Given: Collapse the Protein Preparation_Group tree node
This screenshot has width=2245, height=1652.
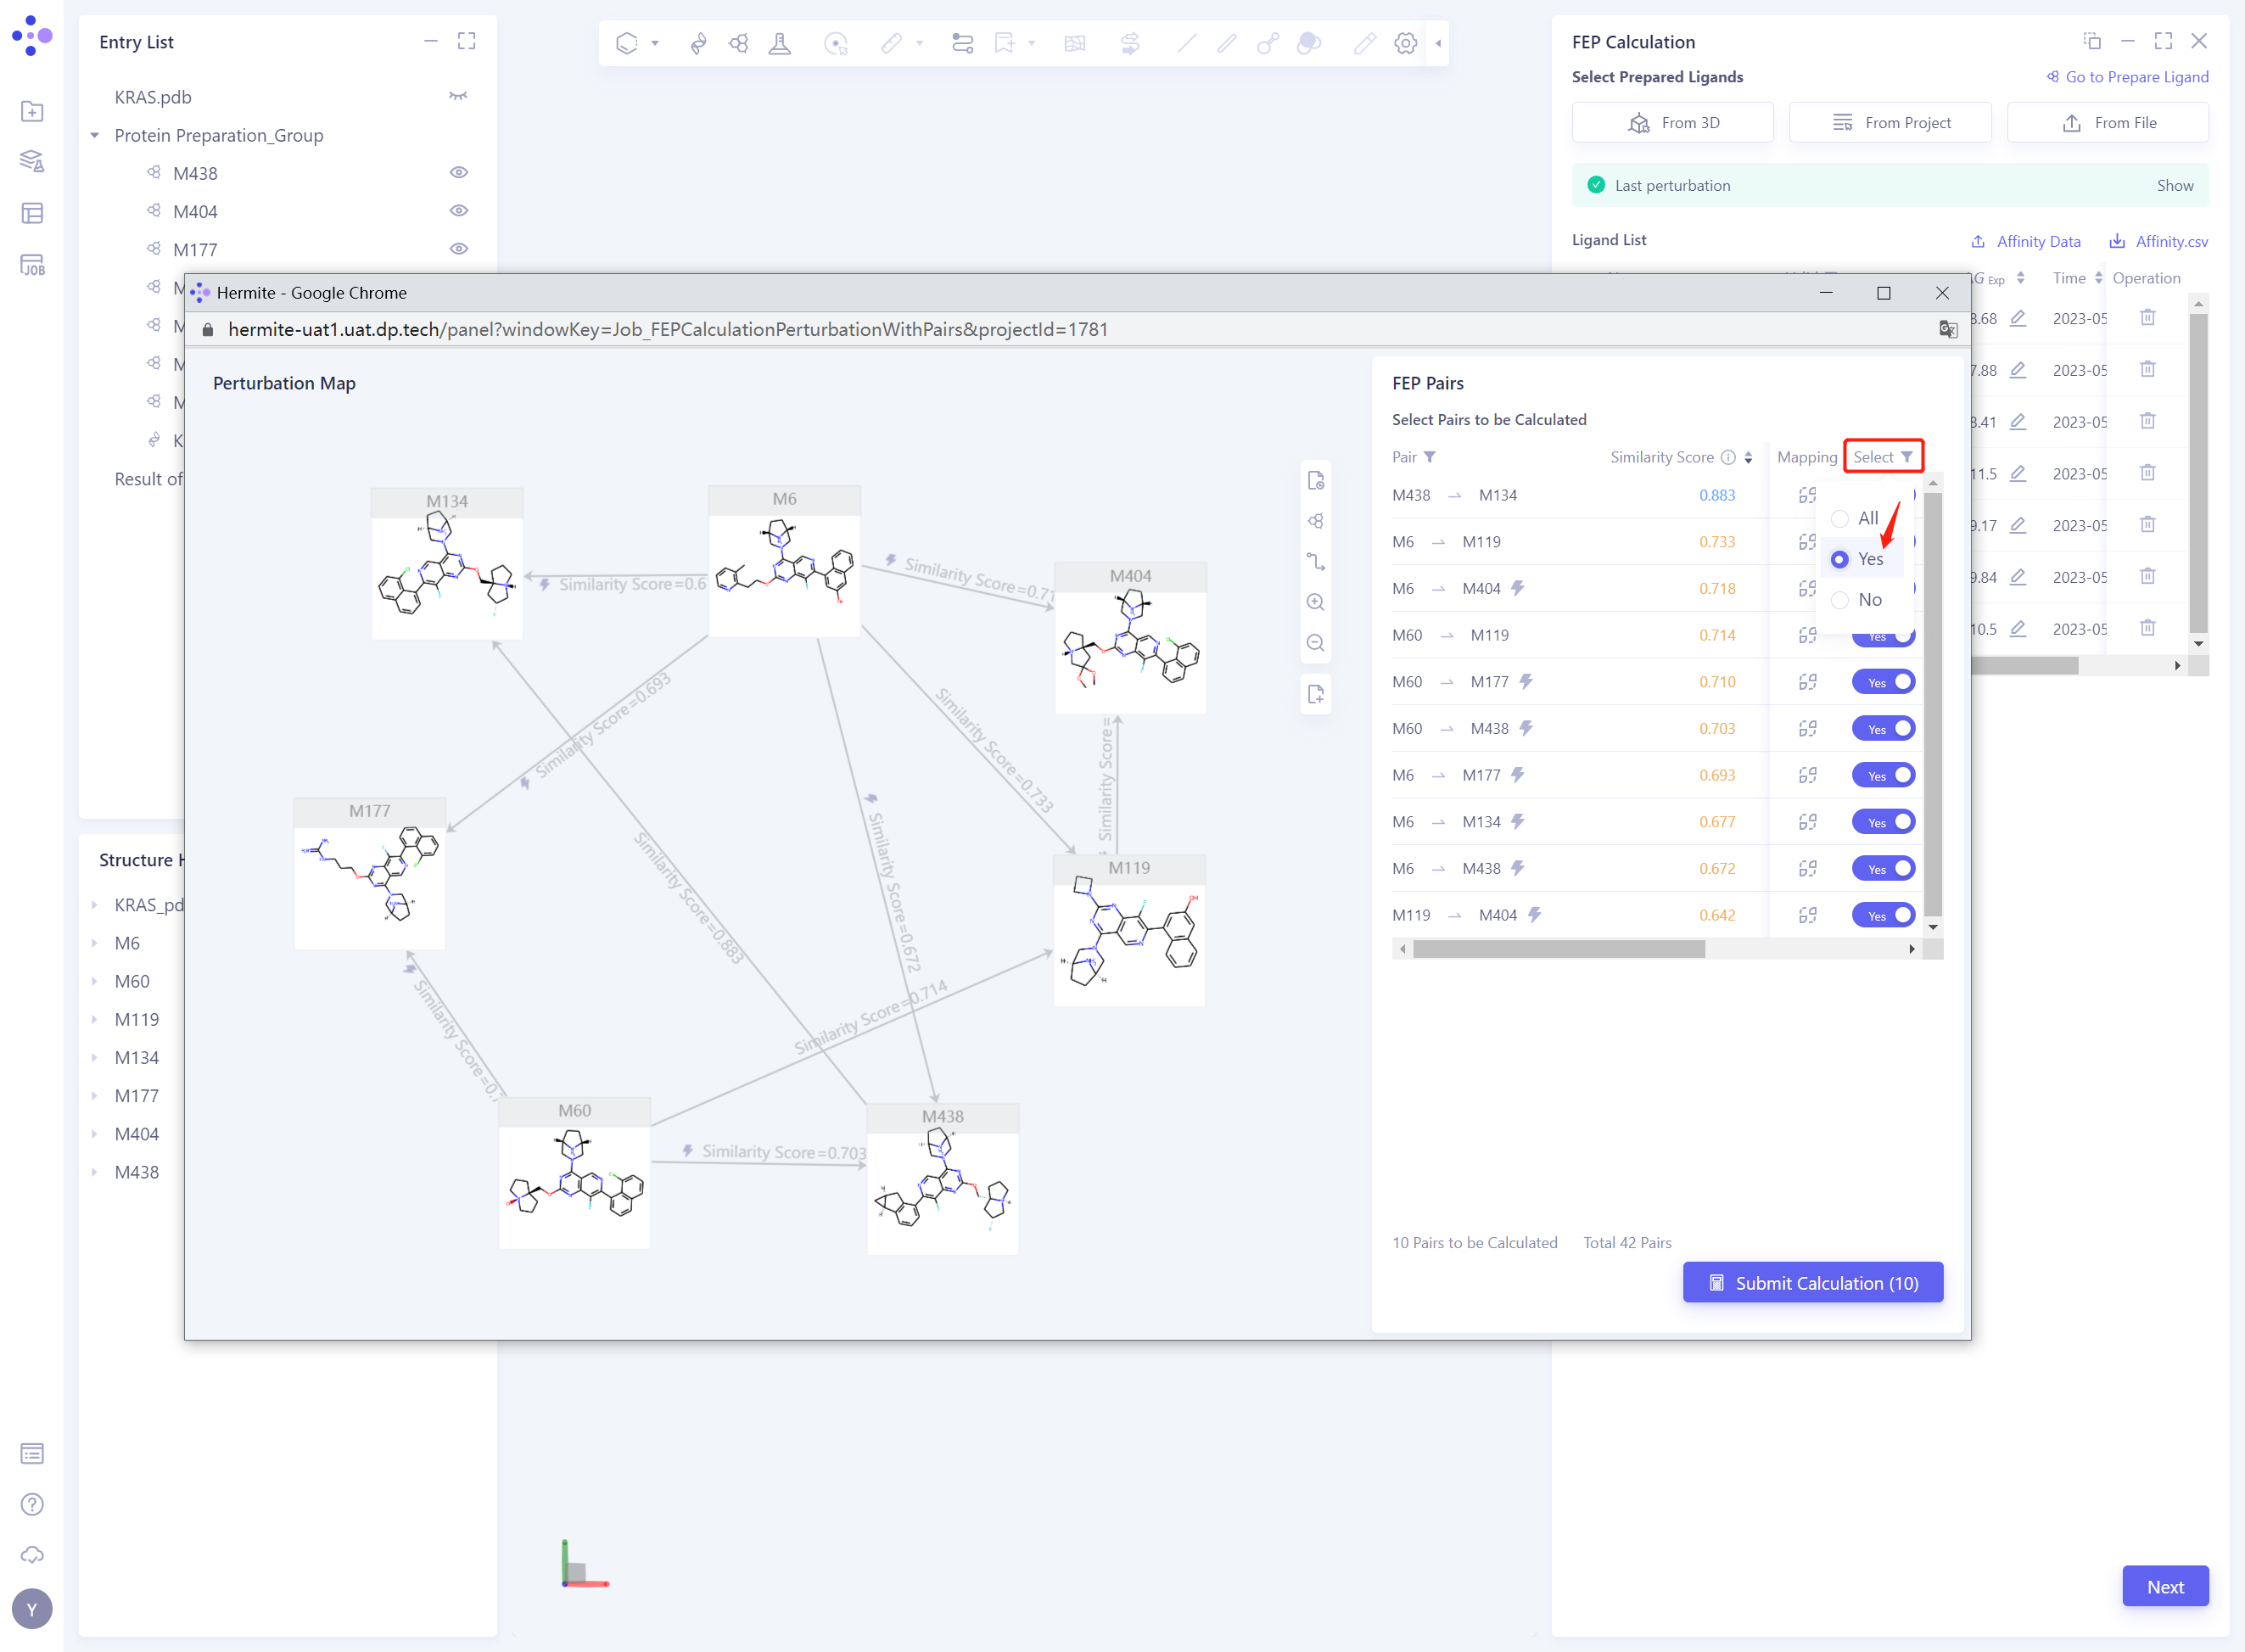Looking at the screenshot, I should (95, 135).
